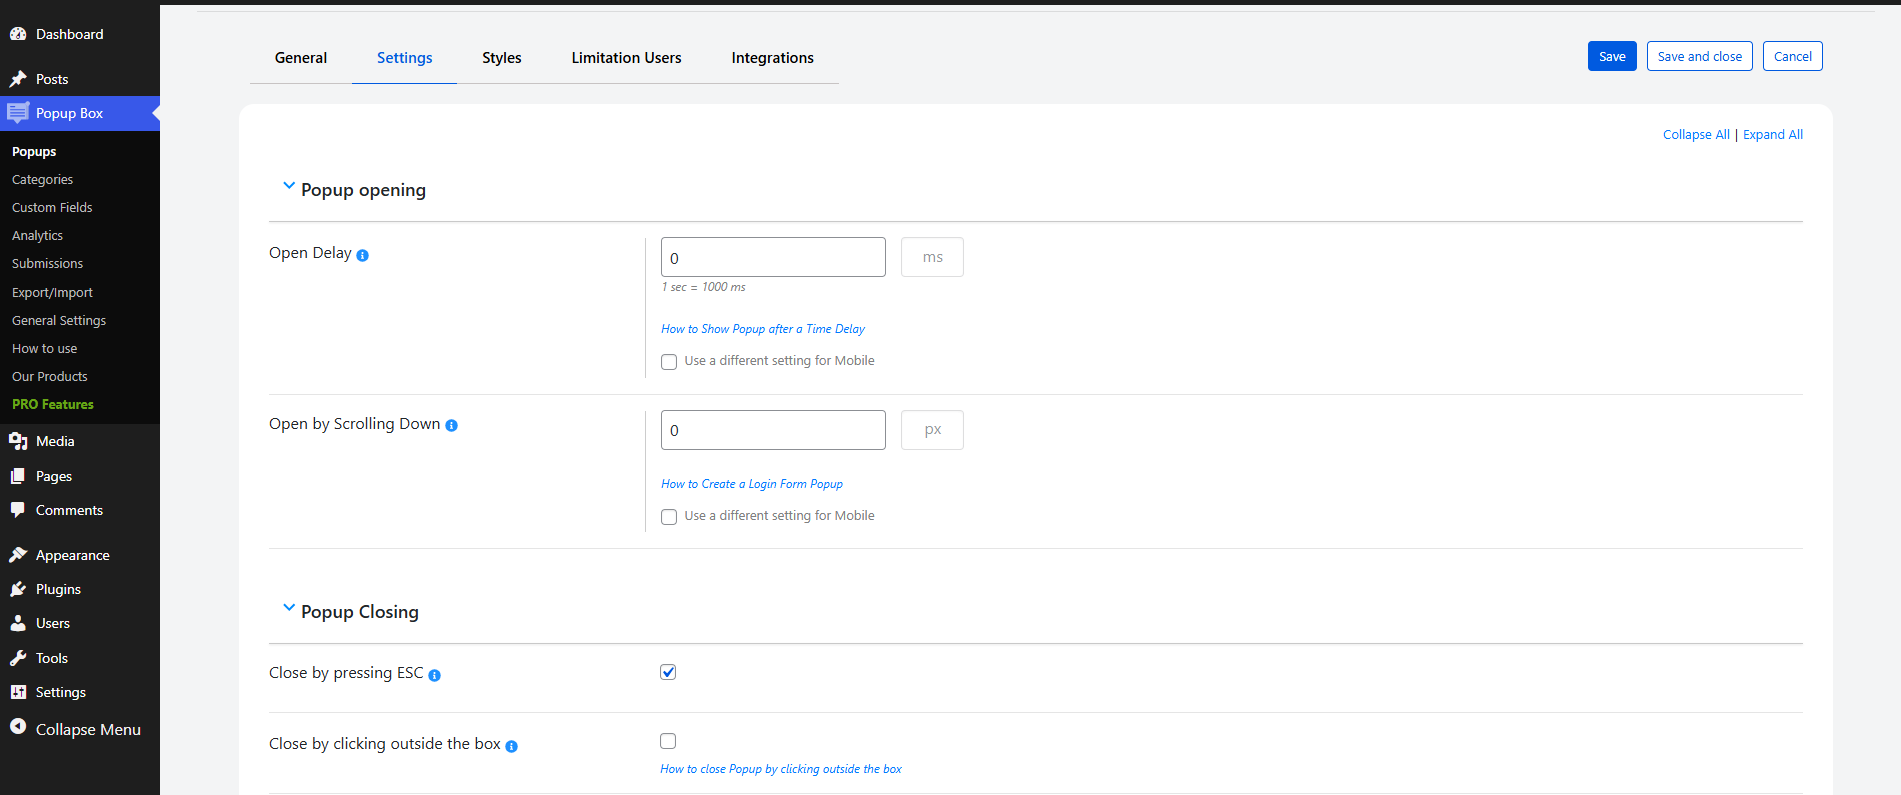Click the info icon beside Open Delay

[x=362, y=256]
